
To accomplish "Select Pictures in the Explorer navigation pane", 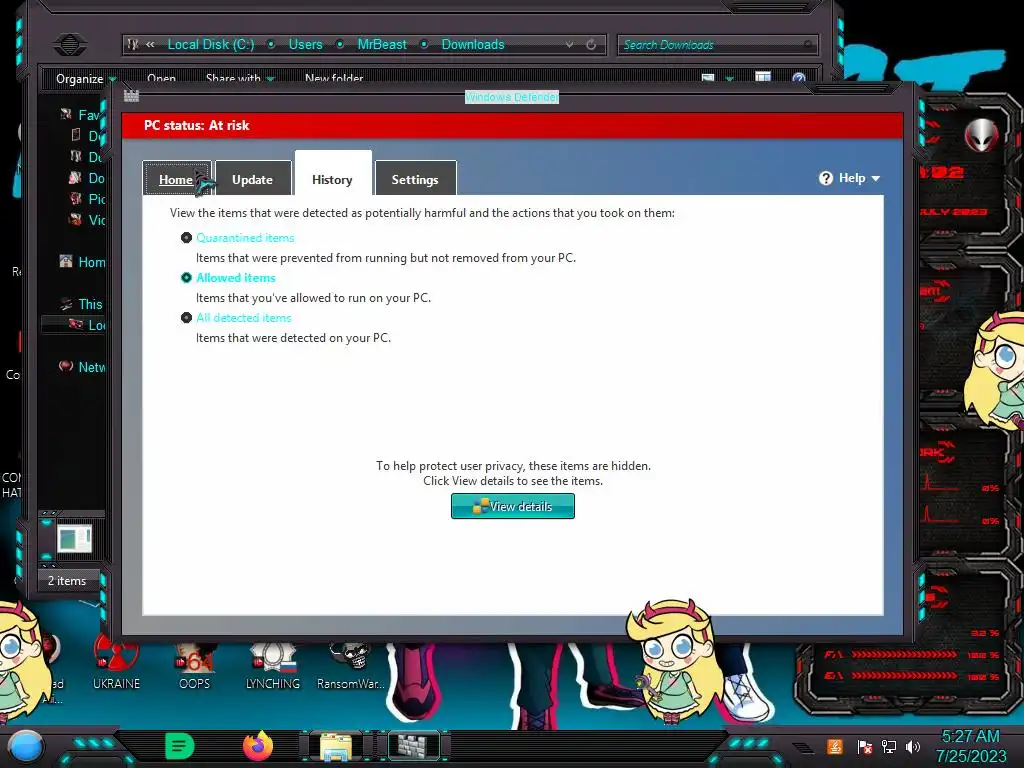I will (87, 199).
